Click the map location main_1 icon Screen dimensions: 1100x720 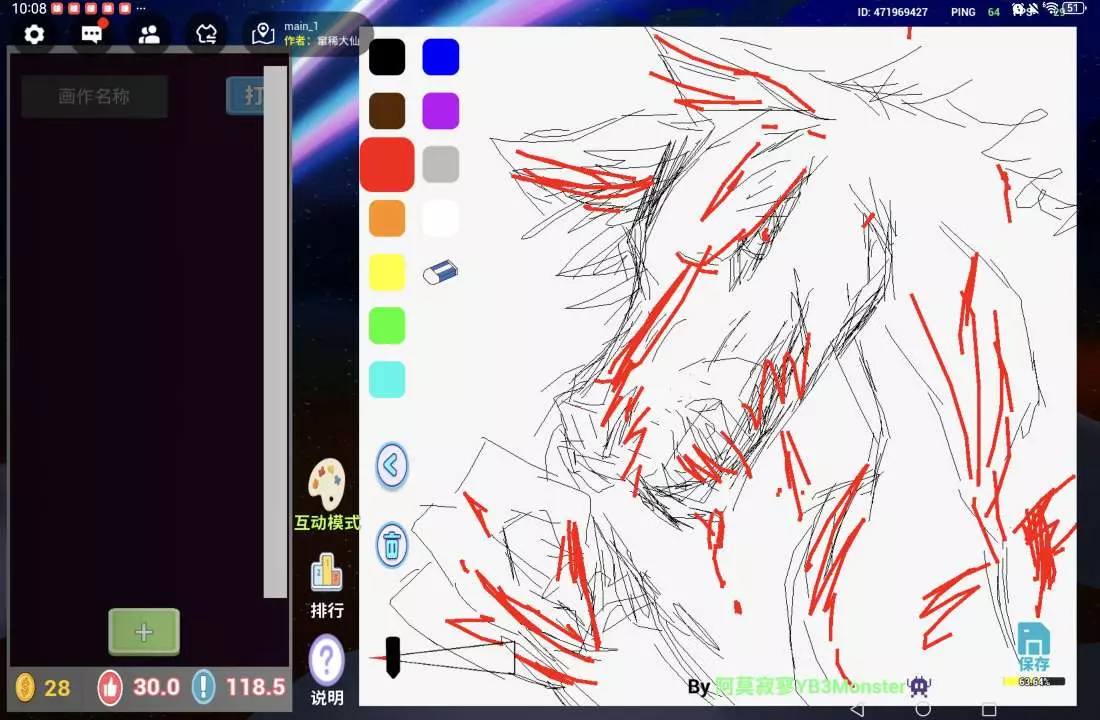tap(263, 35)
